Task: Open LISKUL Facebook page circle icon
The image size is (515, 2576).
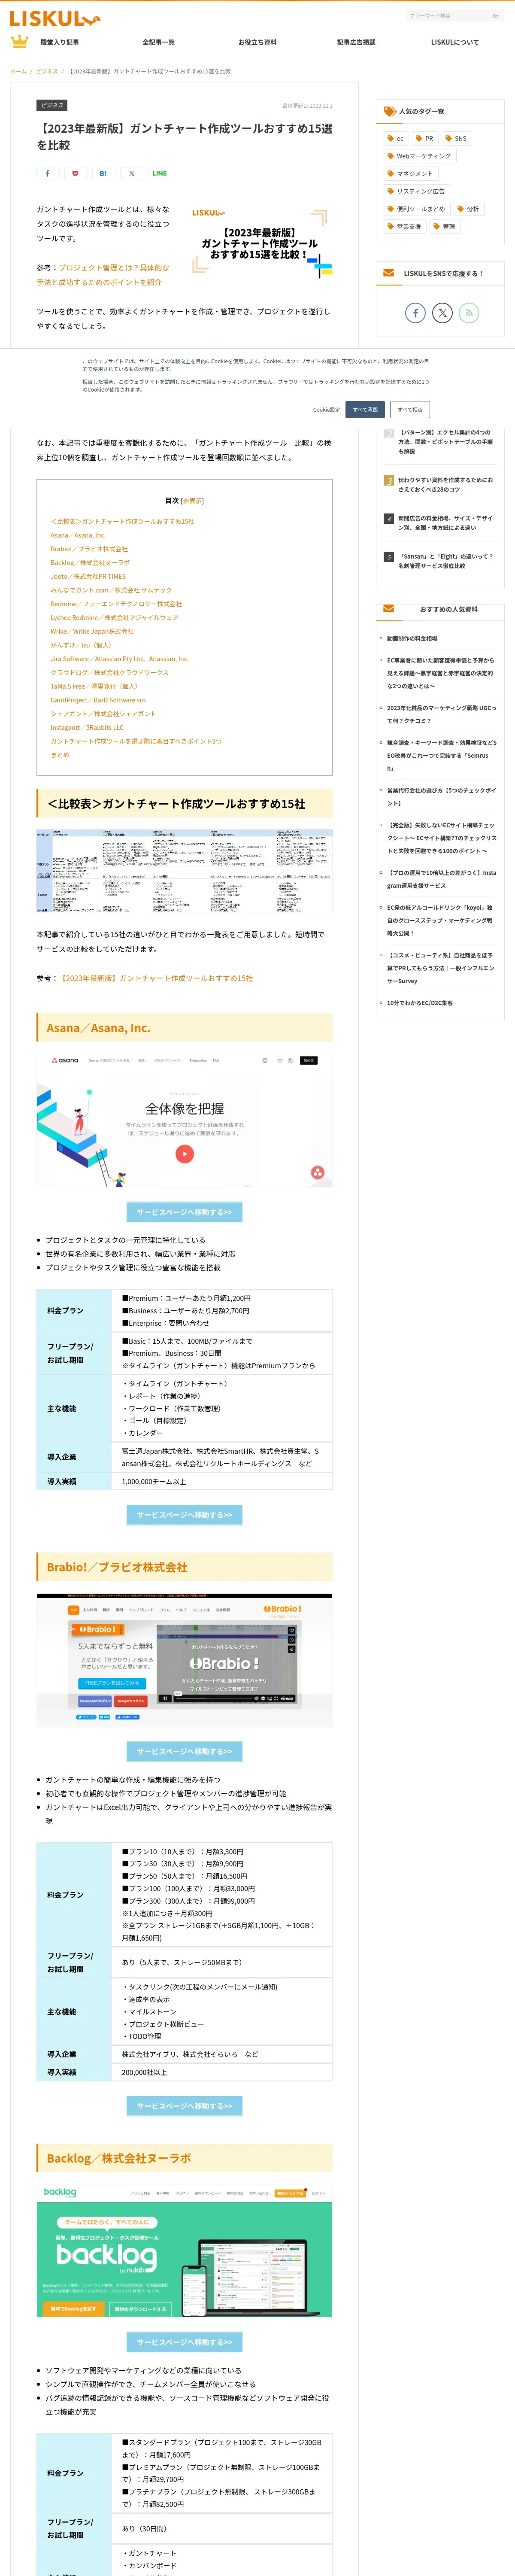Action: click(x=415, y=313)
